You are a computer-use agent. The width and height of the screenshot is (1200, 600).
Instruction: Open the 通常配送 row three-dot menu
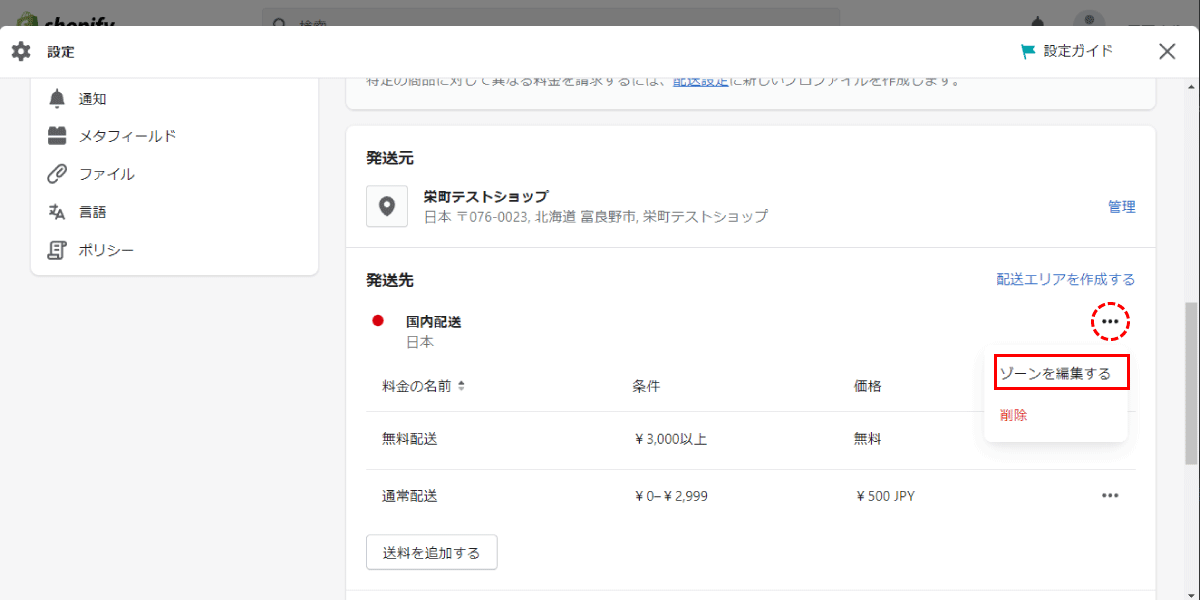[1110, 495]
